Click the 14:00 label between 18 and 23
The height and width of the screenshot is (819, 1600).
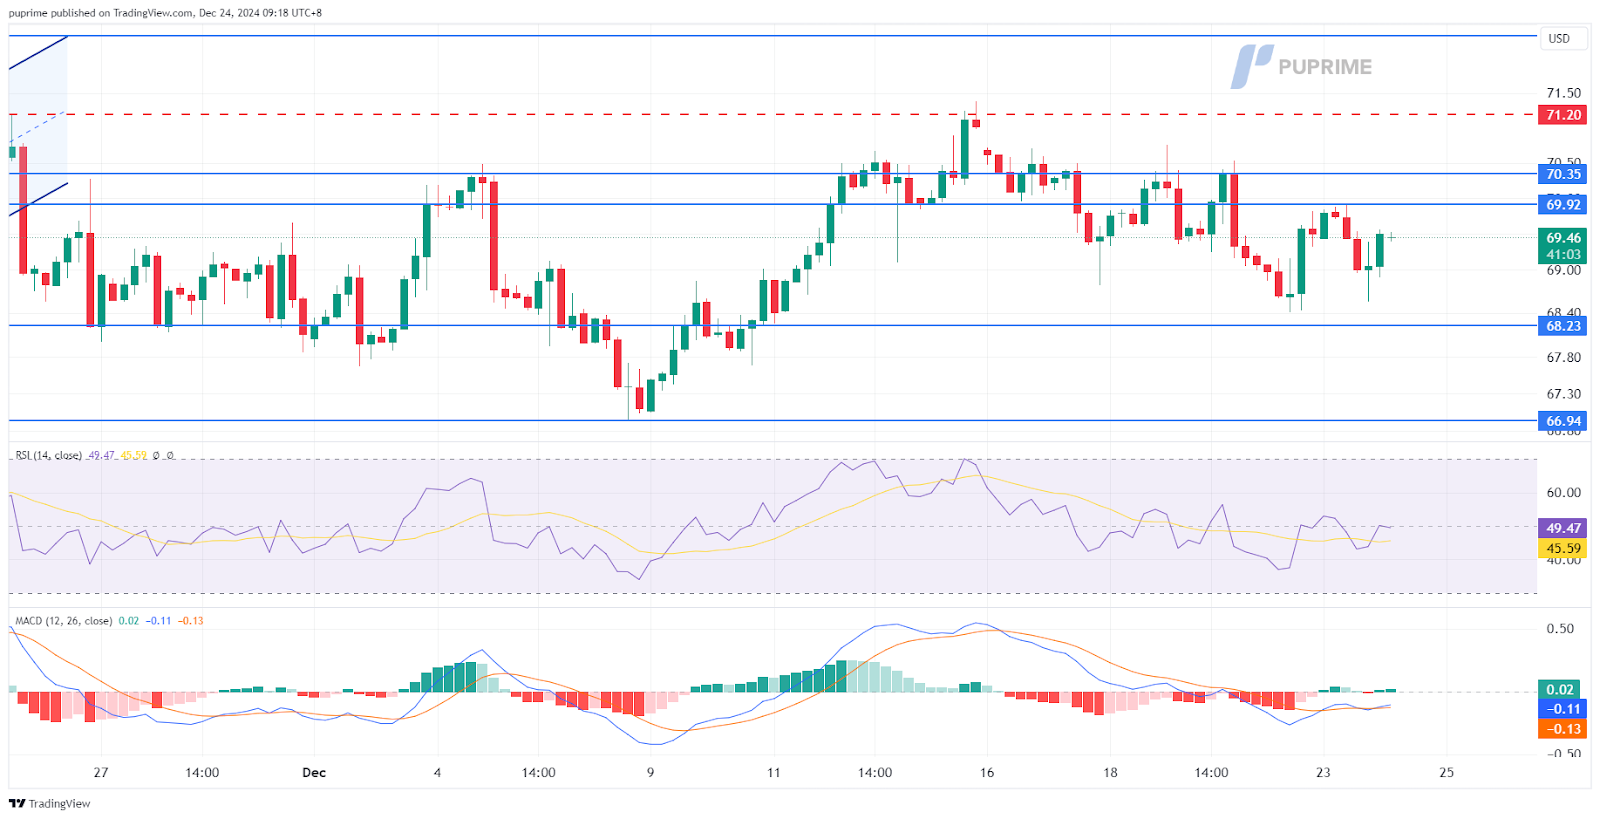[x=1211, y=772]
